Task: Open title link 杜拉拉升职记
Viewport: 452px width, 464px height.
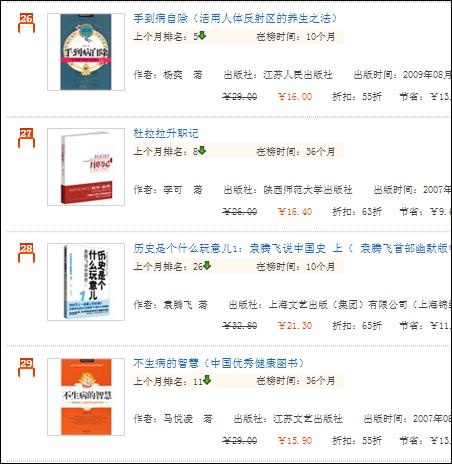Action: [x=166, y=133]
